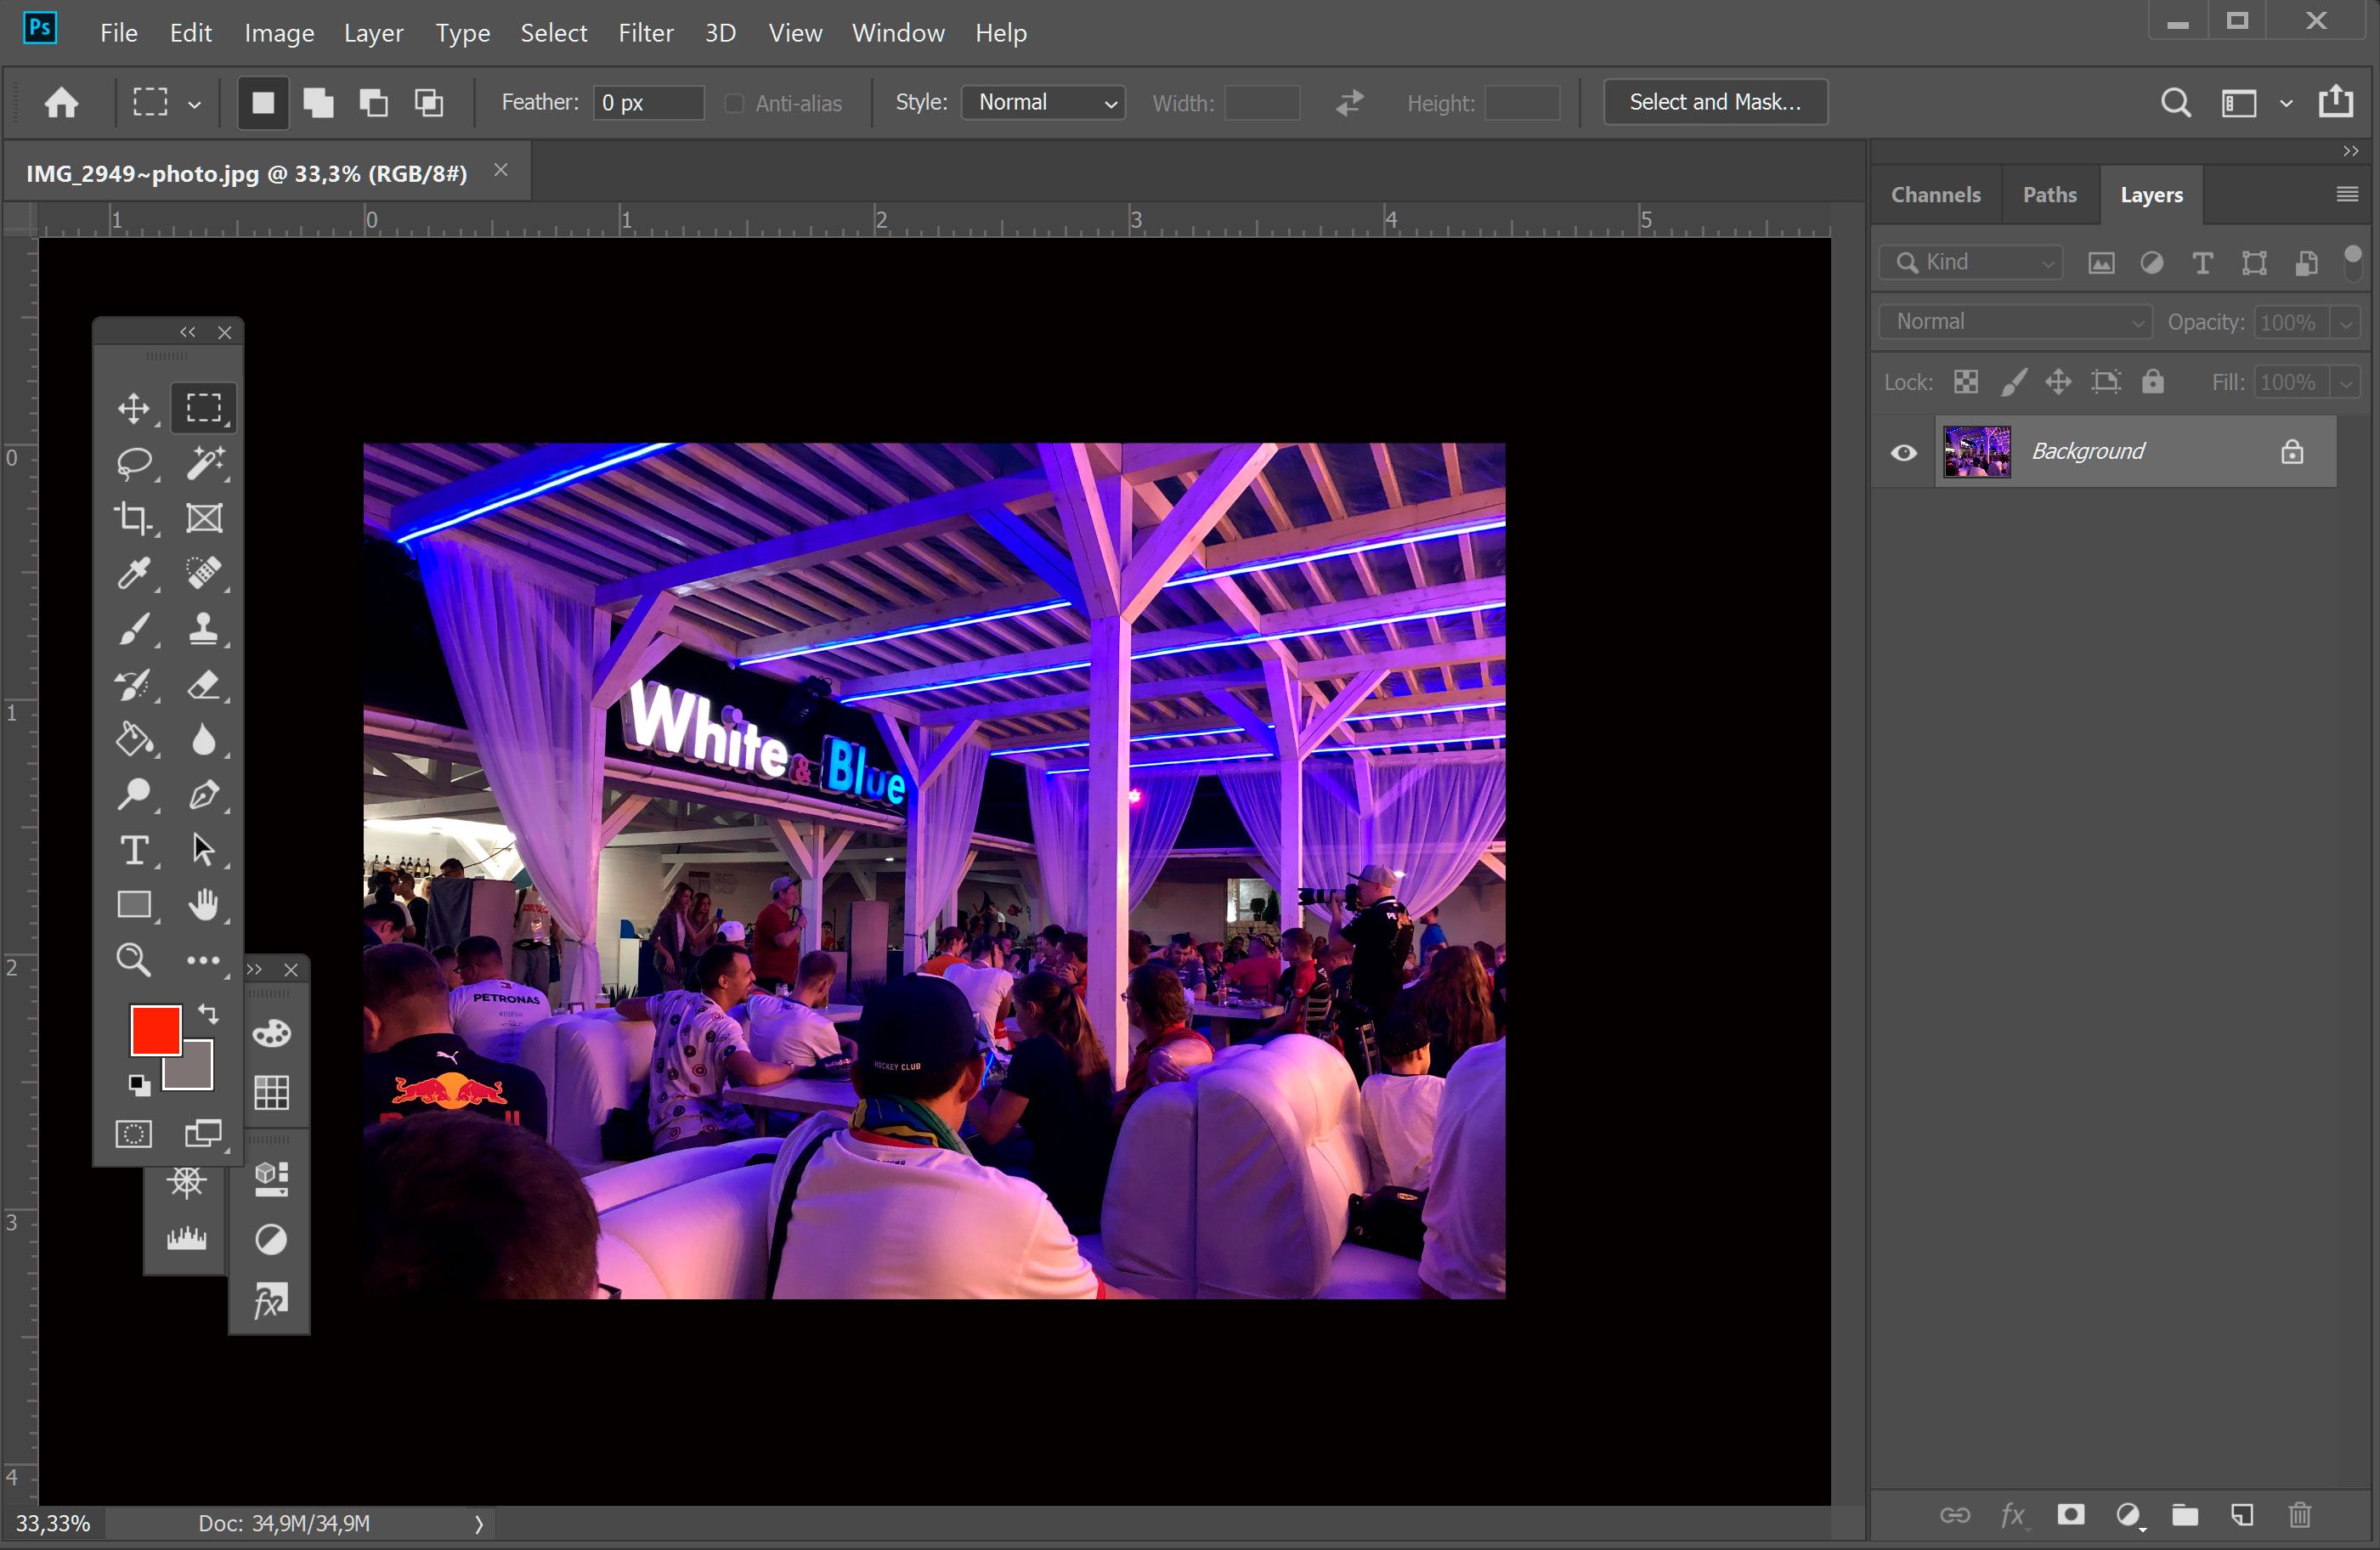Select the Brush tool
Image resolution: width=2380 pixels, height=1550 pixels.
tap(133, 628)
